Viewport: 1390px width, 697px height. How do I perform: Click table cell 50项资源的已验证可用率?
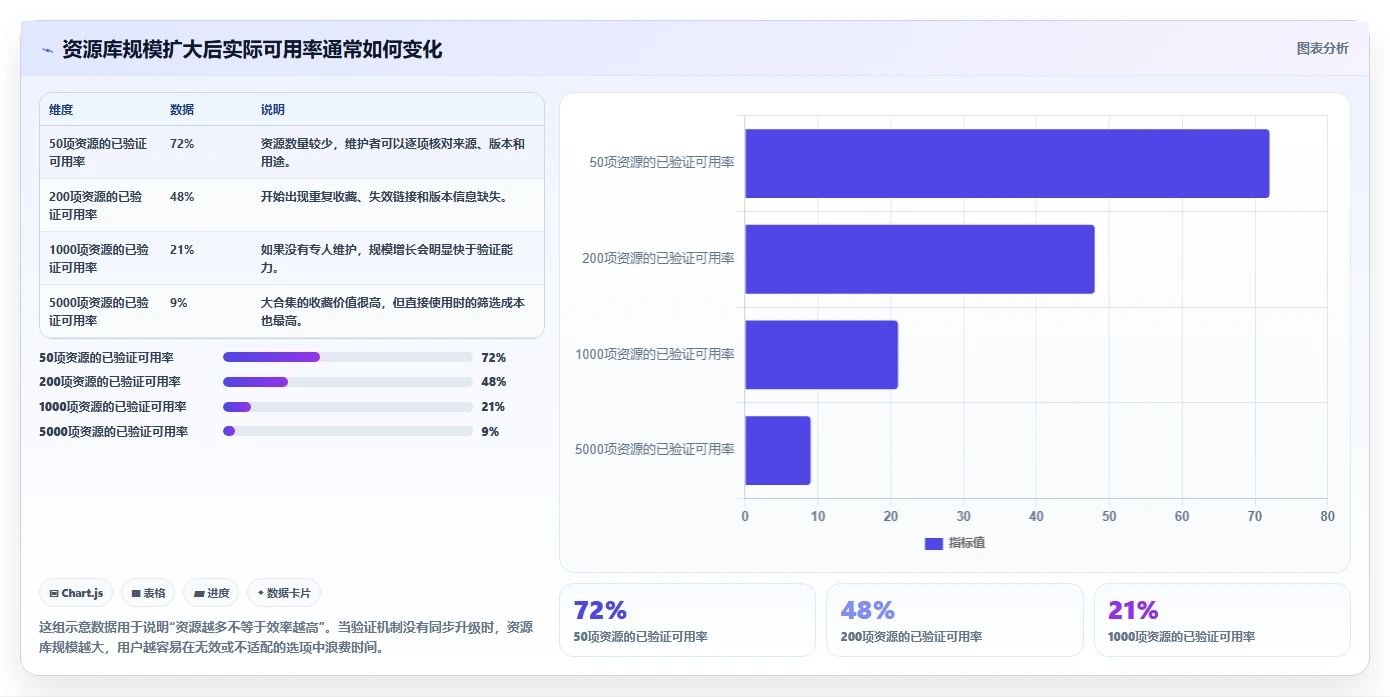point(99,152)
